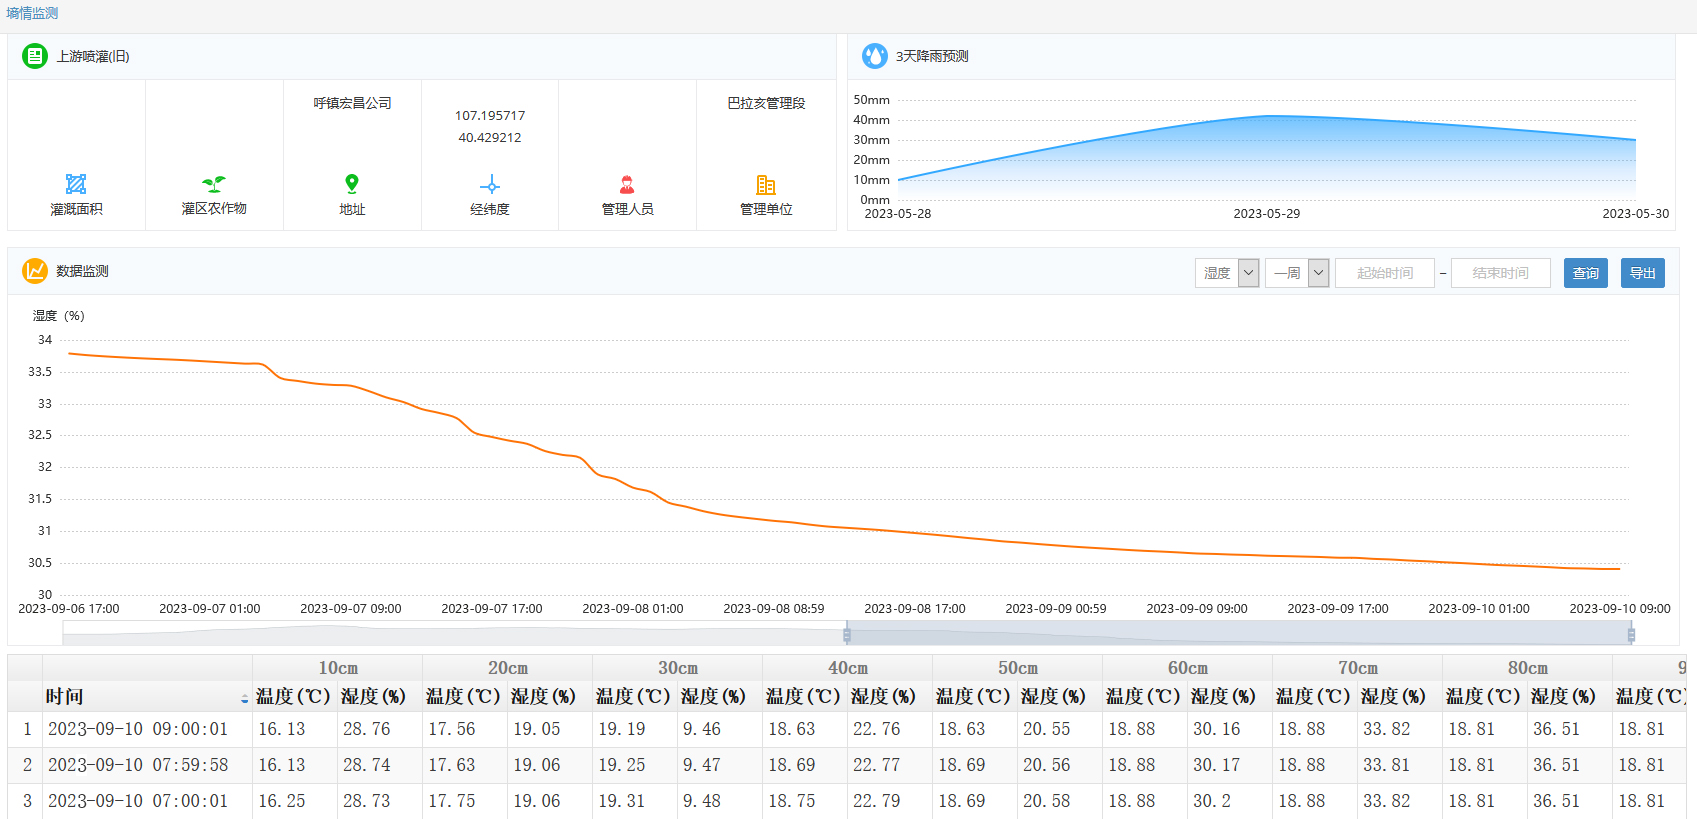Click the 结束时间 end date field
1697x819 pixels.
tap(1500, 273)
